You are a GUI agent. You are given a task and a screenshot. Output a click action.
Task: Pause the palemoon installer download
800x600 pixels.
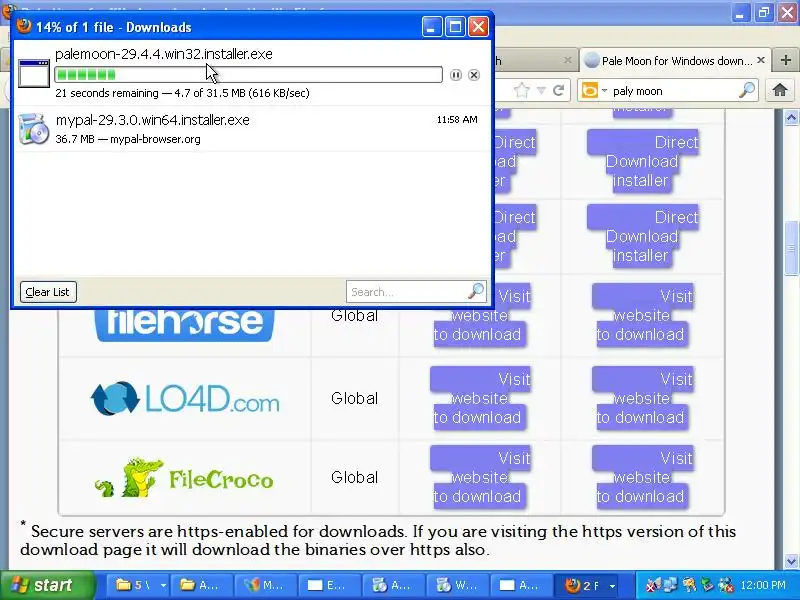[456, 75]
